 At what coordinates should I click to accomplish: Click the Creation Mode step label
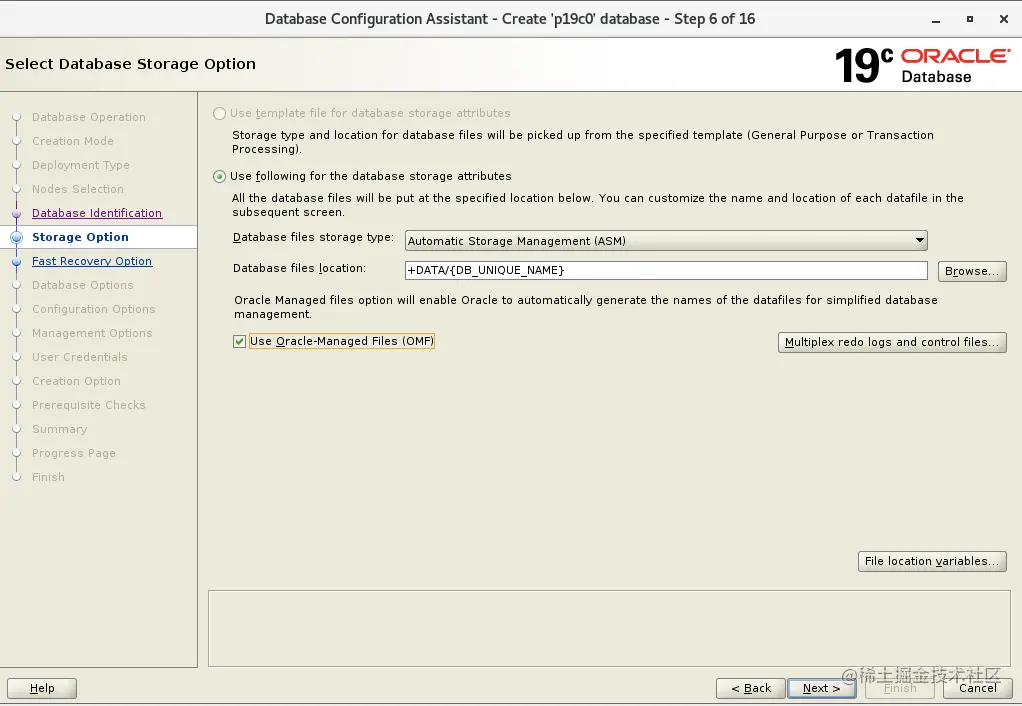coord(73,141)
